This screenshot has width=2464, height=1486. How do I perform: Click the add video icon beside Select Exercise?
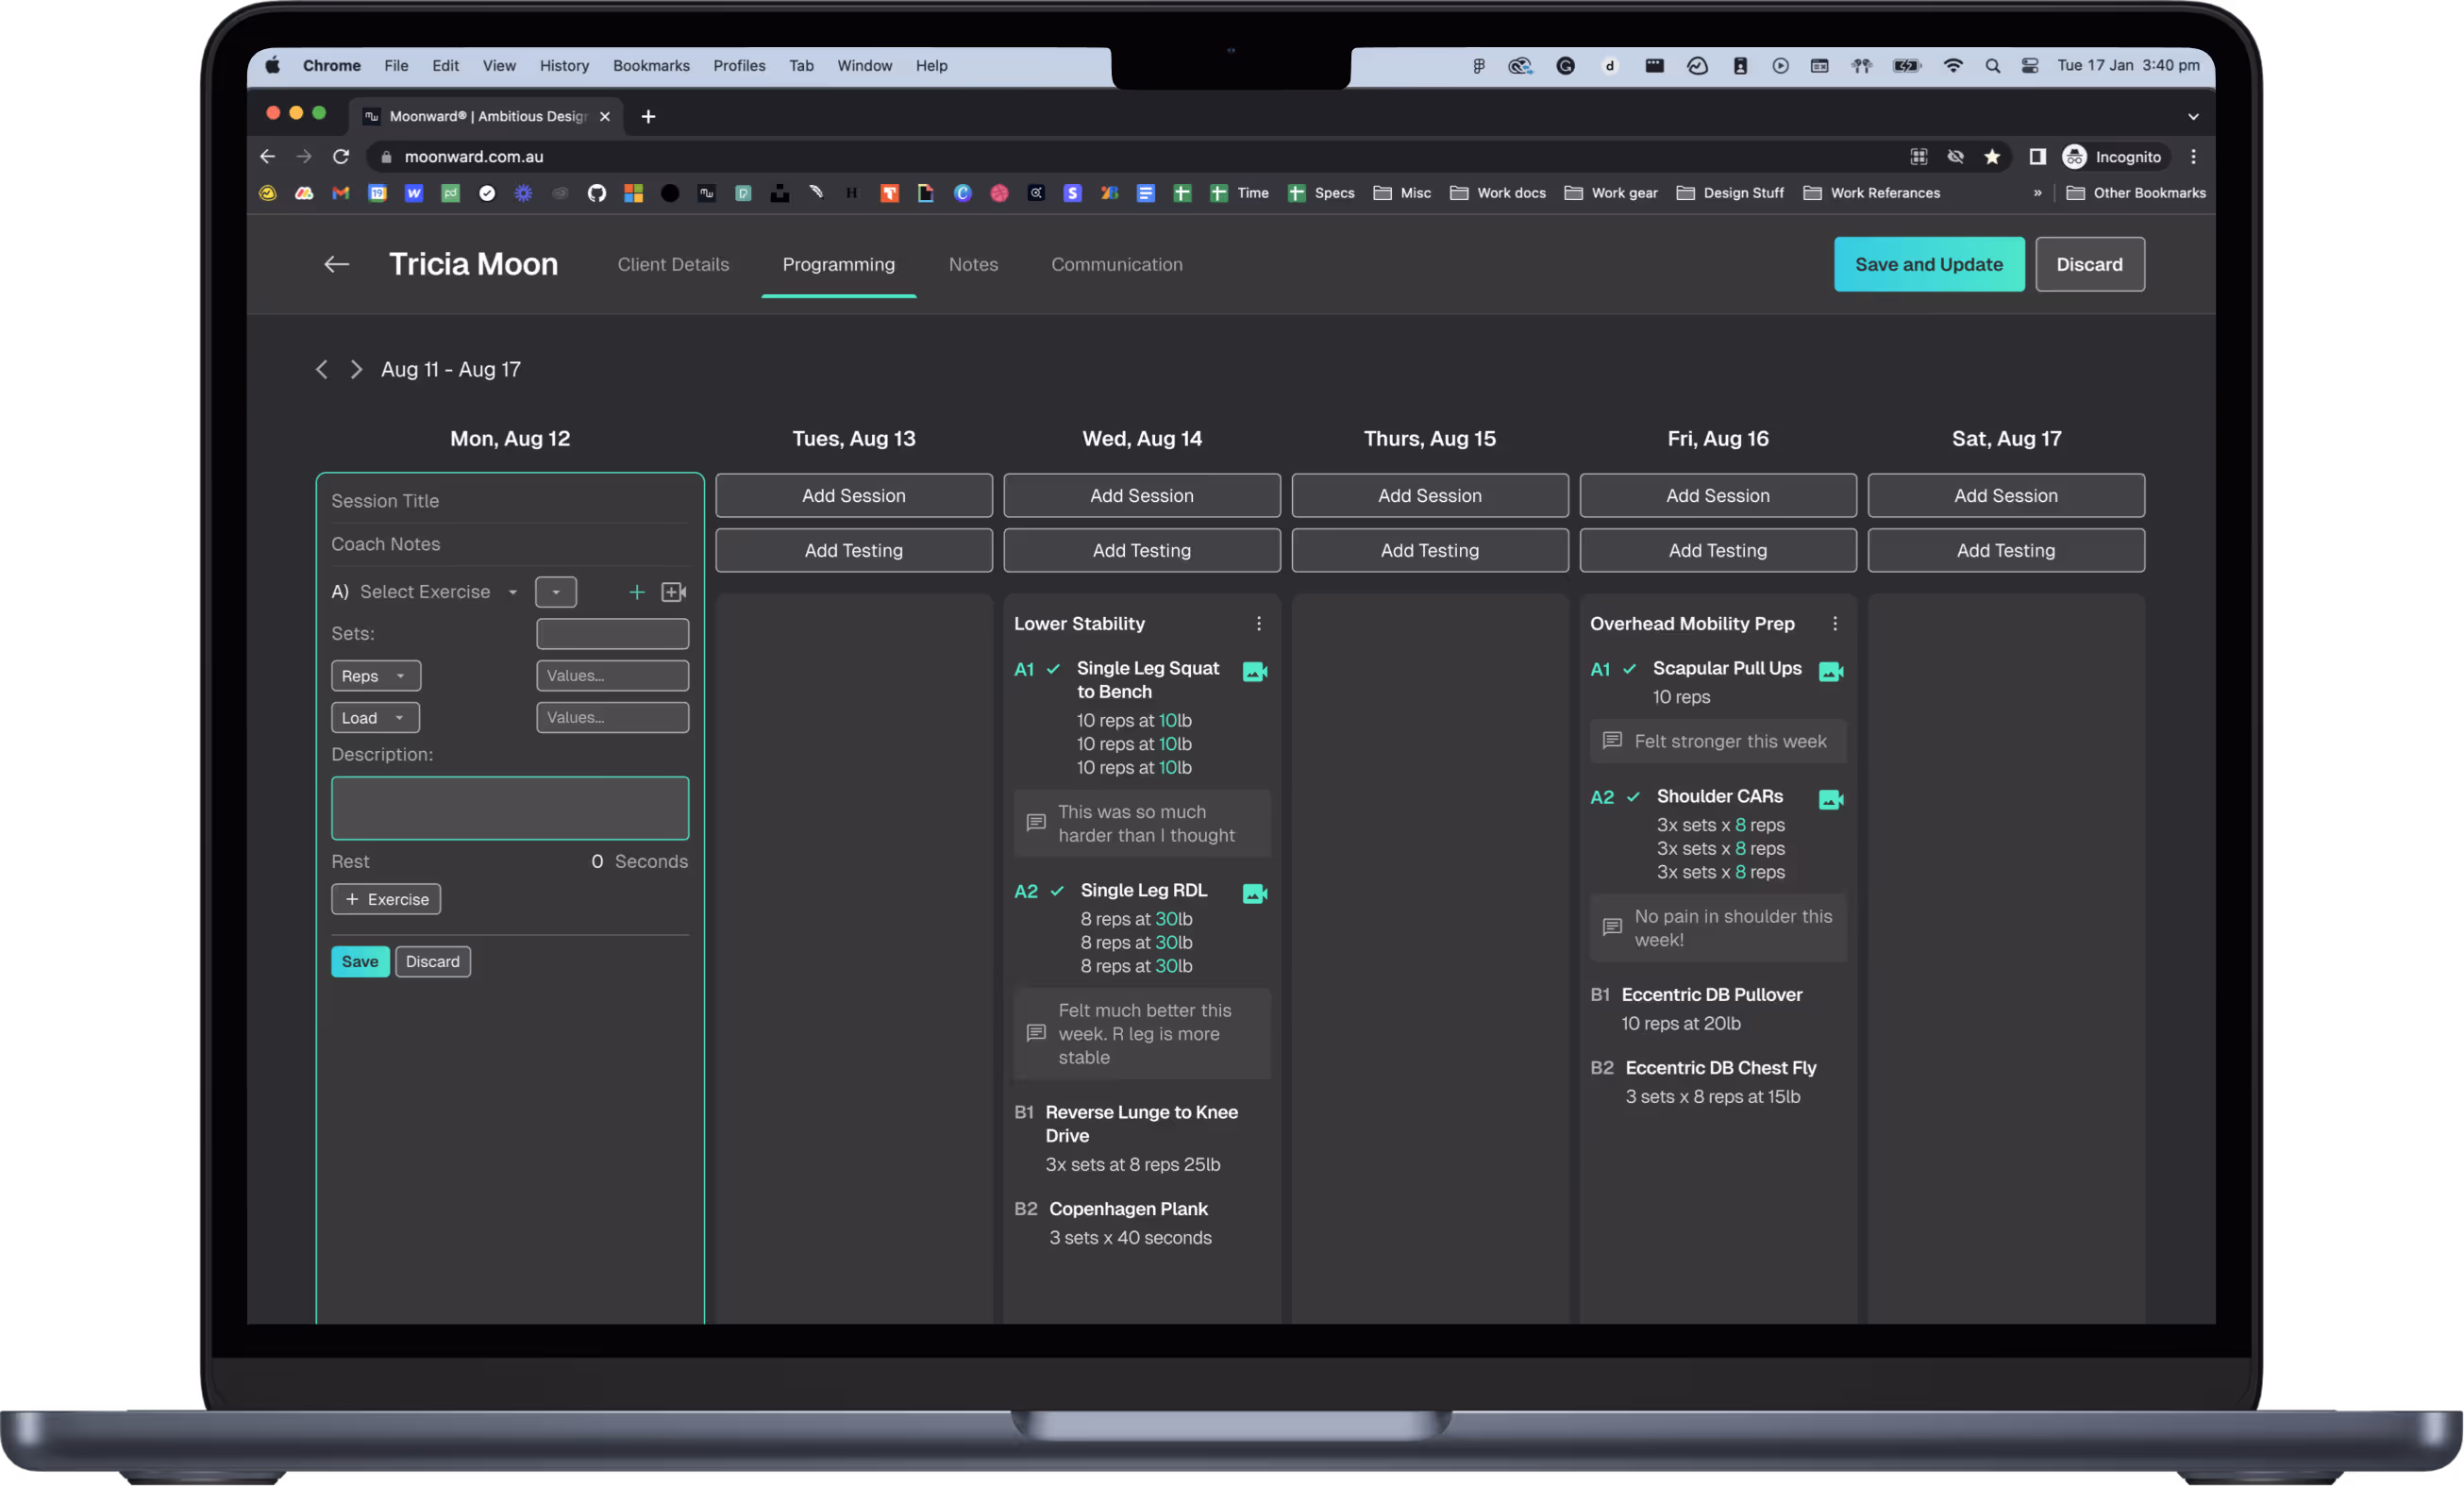tap(674, 592)
